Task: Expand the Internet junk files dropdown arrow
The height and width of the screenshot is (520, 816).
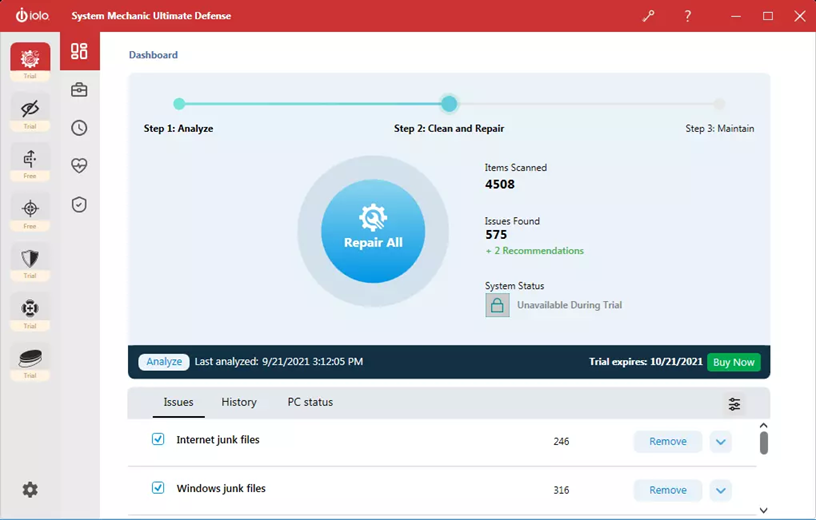Action: click(x=720, y=441)
